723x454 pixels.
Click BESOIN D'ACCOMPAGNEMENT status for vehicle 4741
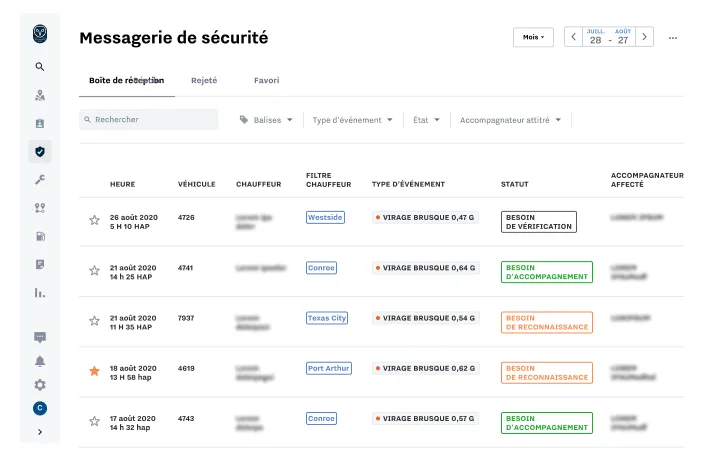click(x=547, y=272)
